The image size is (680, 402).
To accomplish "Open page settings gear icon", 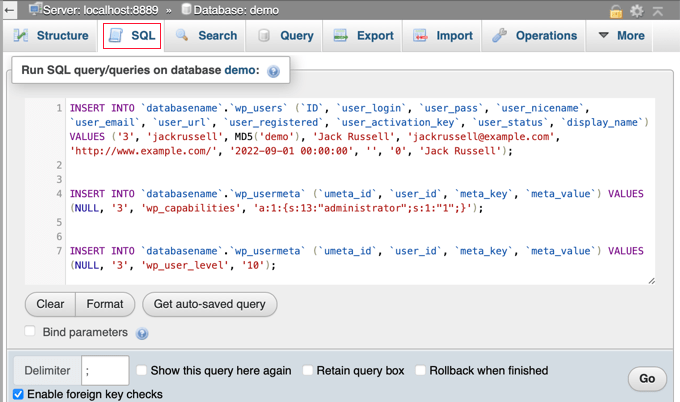I will [638, 10].
